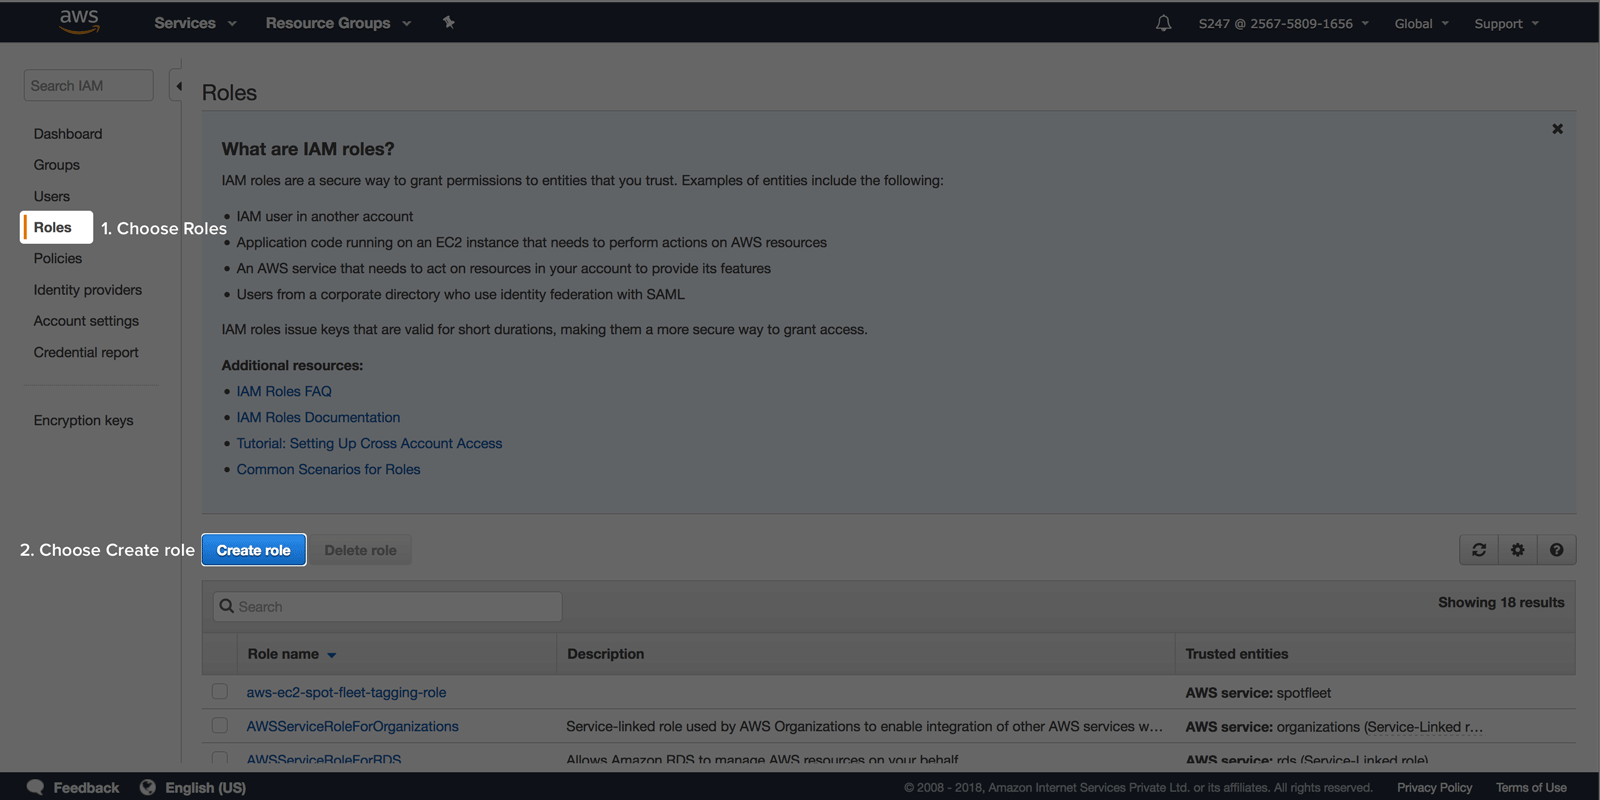Open the Global region dropdown
Image resolution: width=1600 pixels, height=800 pixels.
click(x=1421, y=23)
